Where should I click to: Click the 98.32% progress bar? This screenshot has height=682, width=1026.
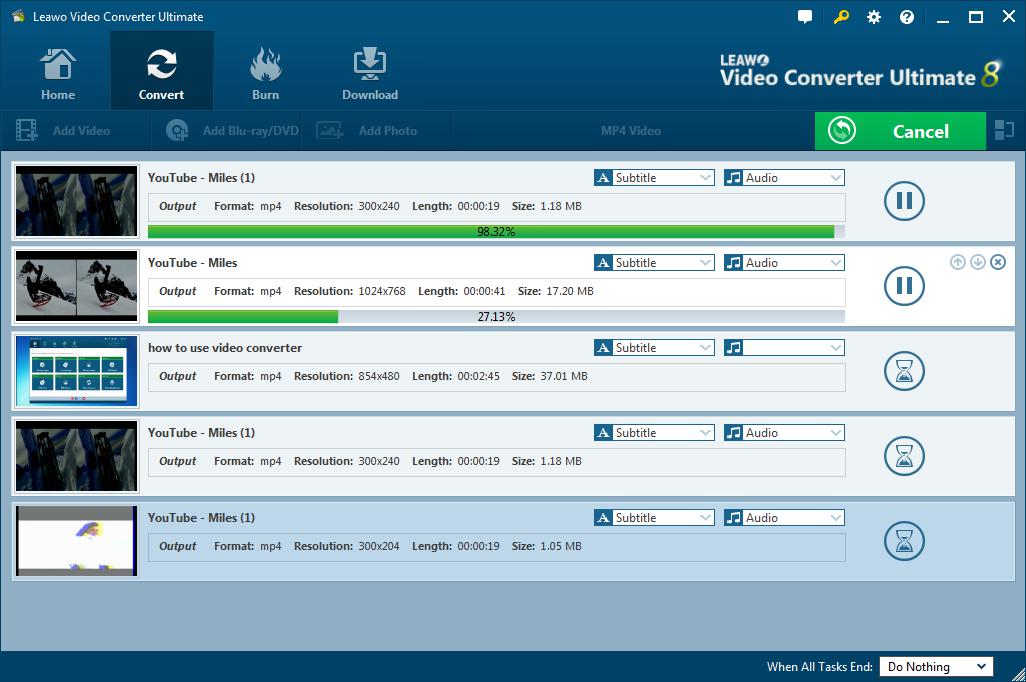click(x=496, y=231)
